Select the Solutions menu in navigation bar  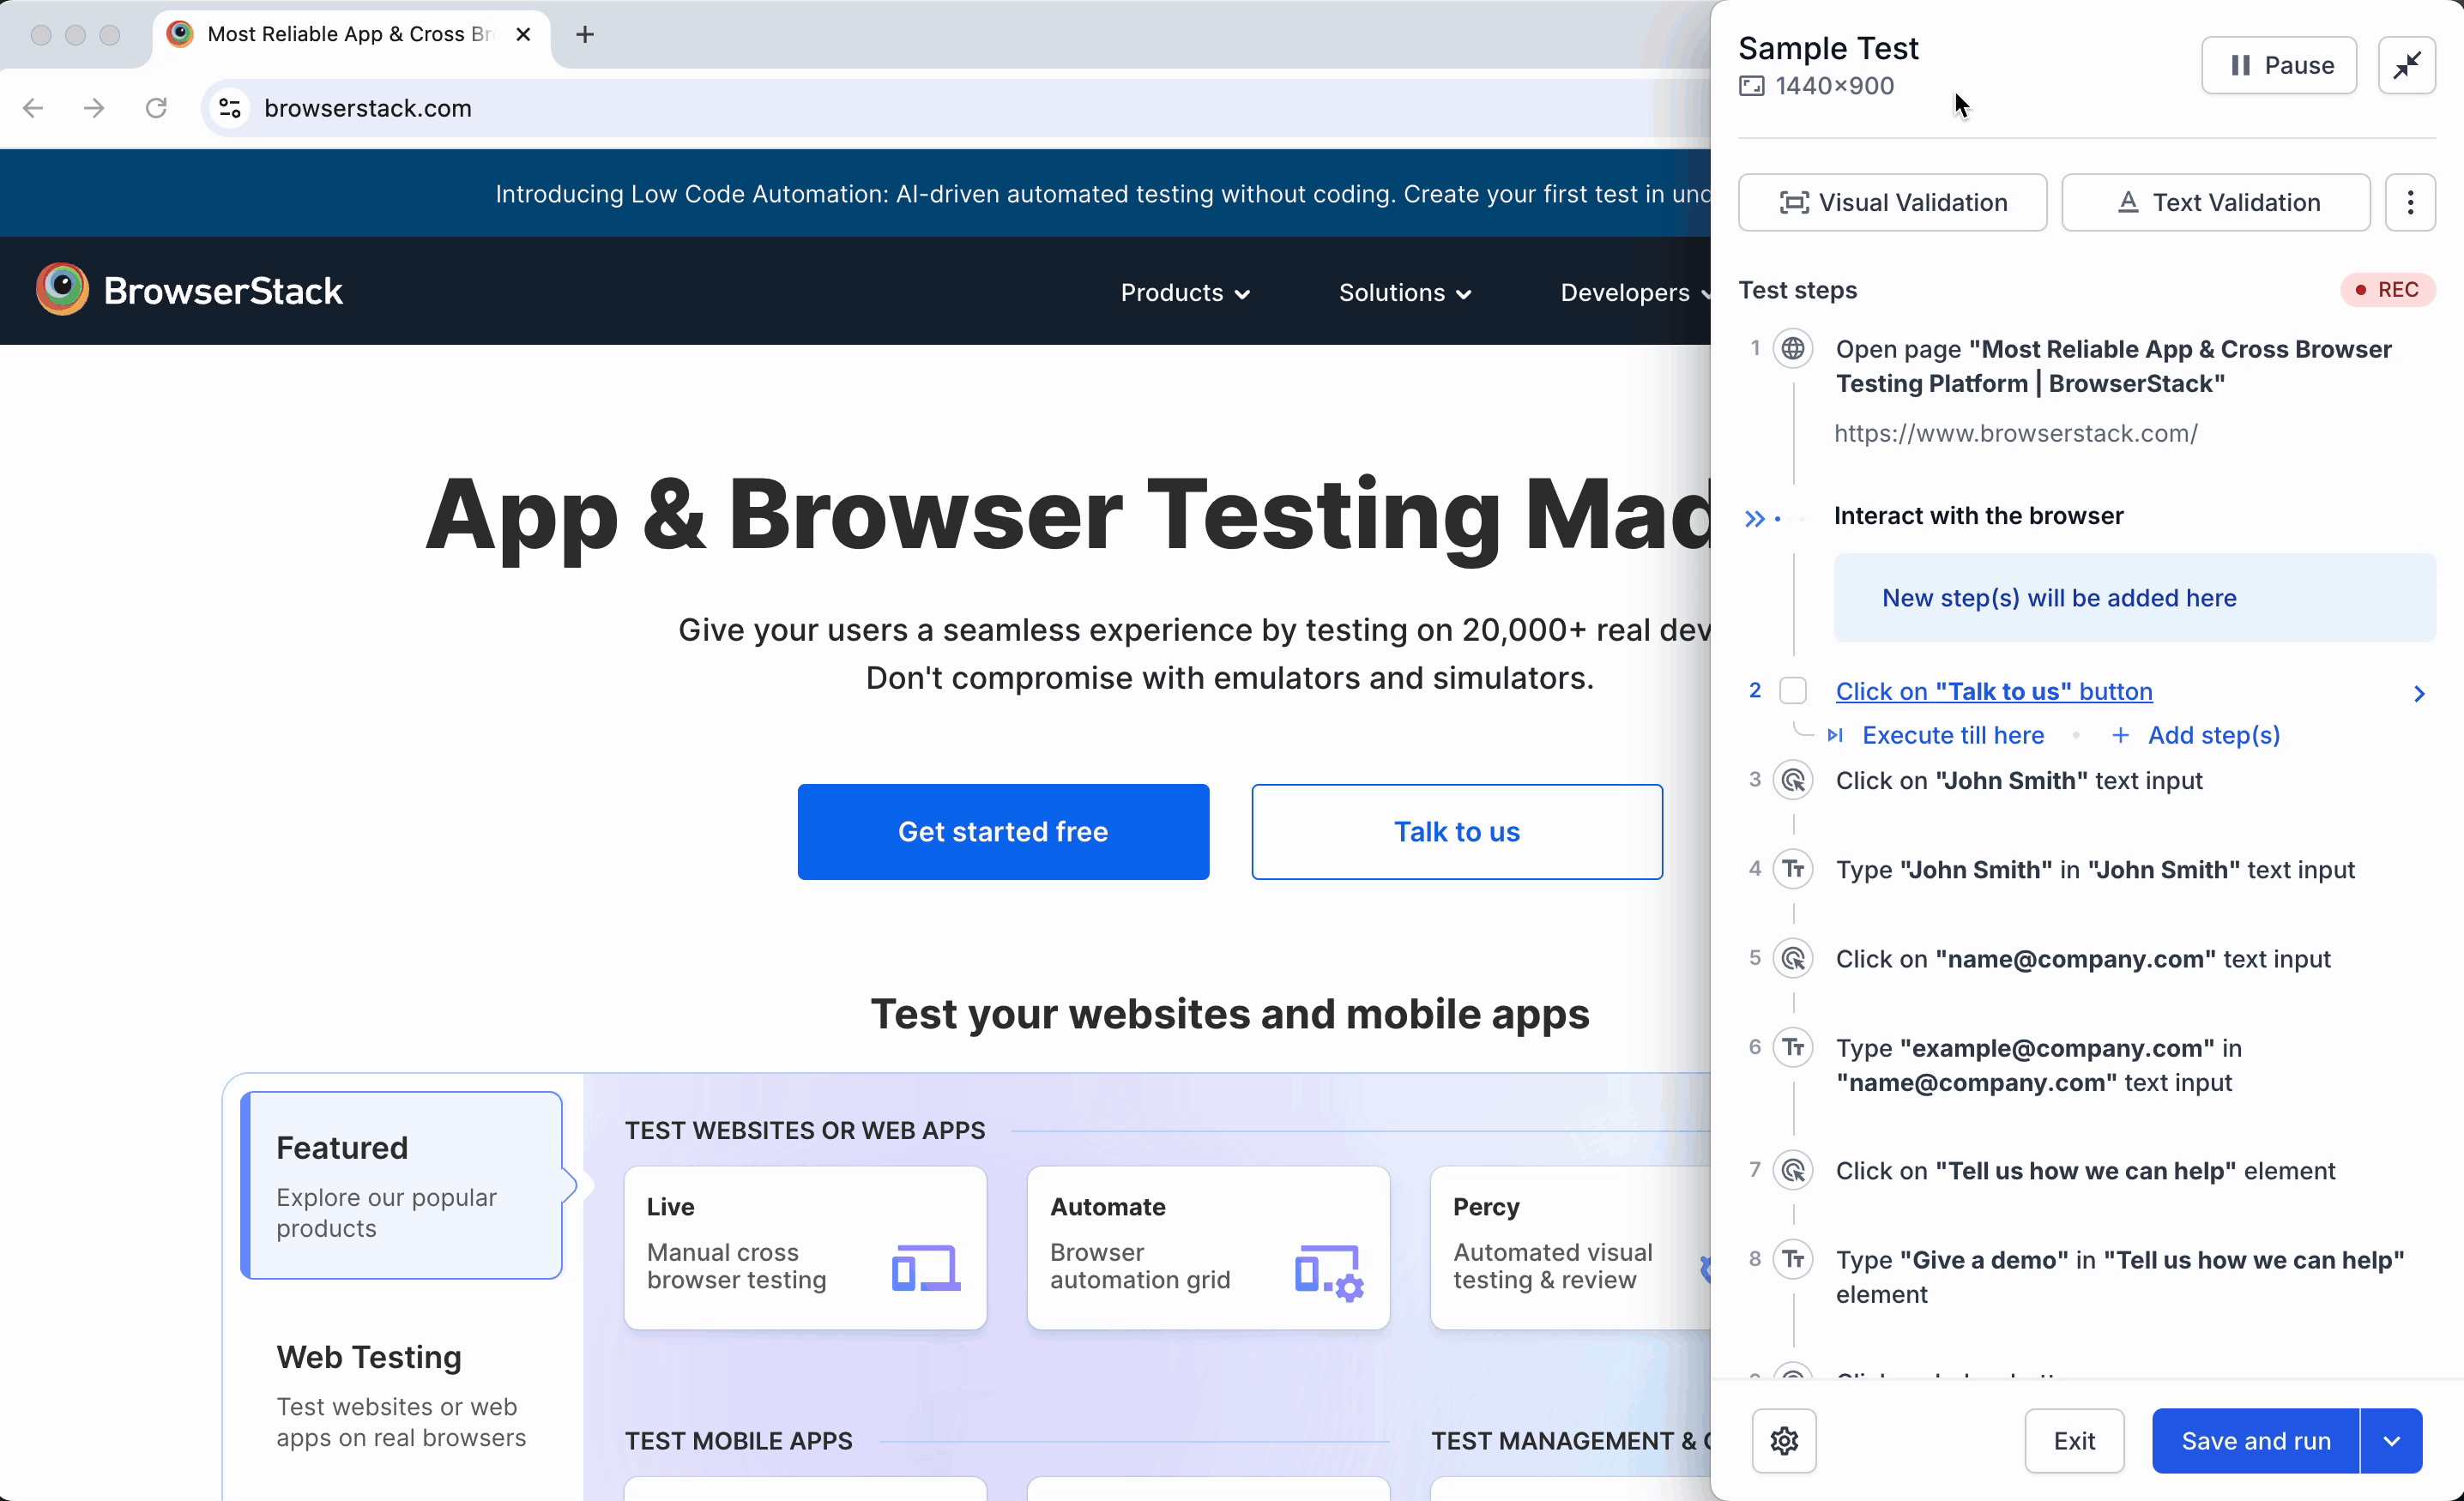click(1403, 292)
